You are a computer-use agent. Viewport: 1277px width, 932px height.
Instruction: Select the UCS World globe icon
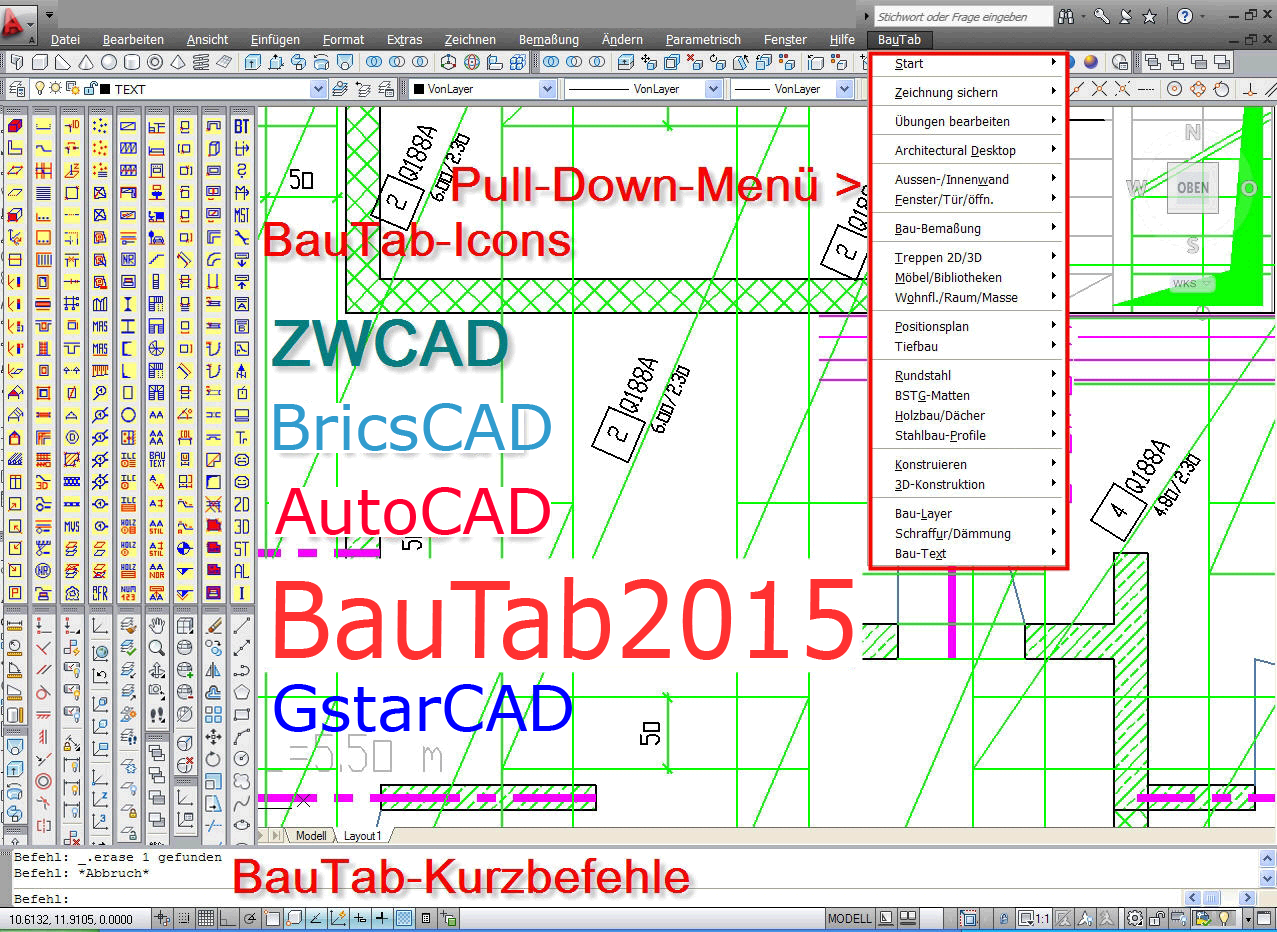102,651
